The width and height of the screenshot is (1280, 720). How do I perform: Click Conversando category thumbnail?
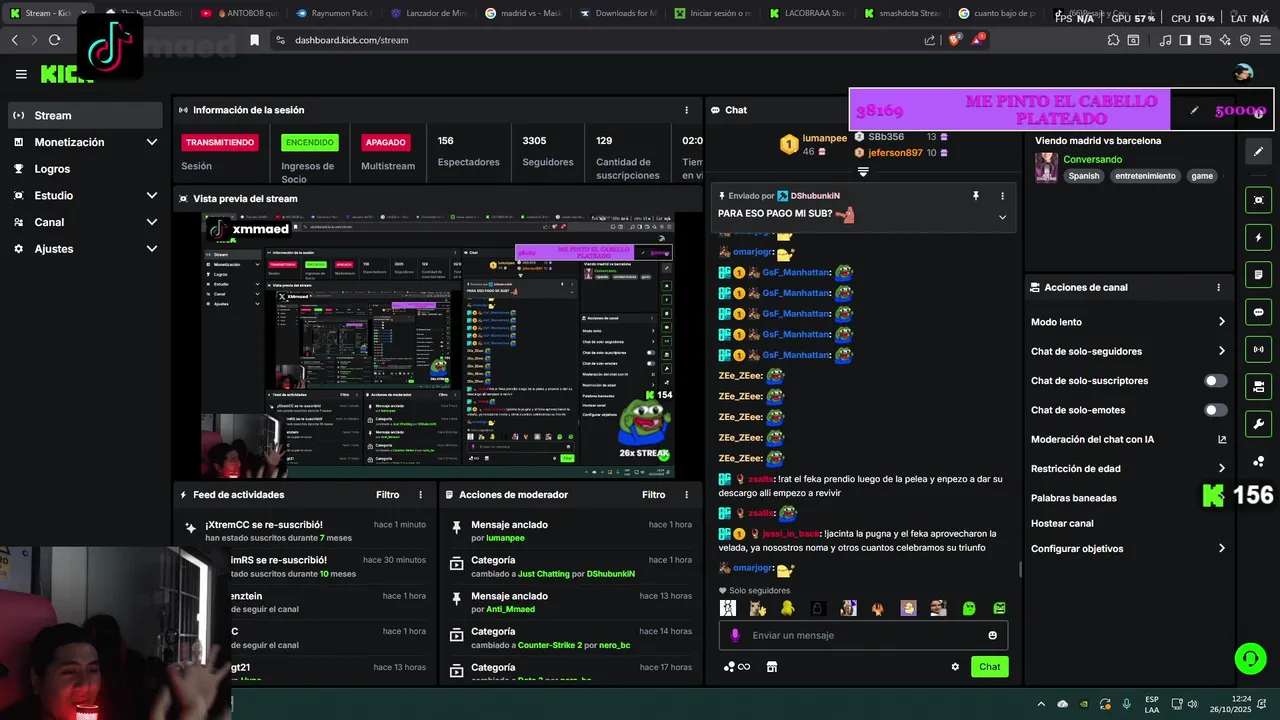(1046, 168)
